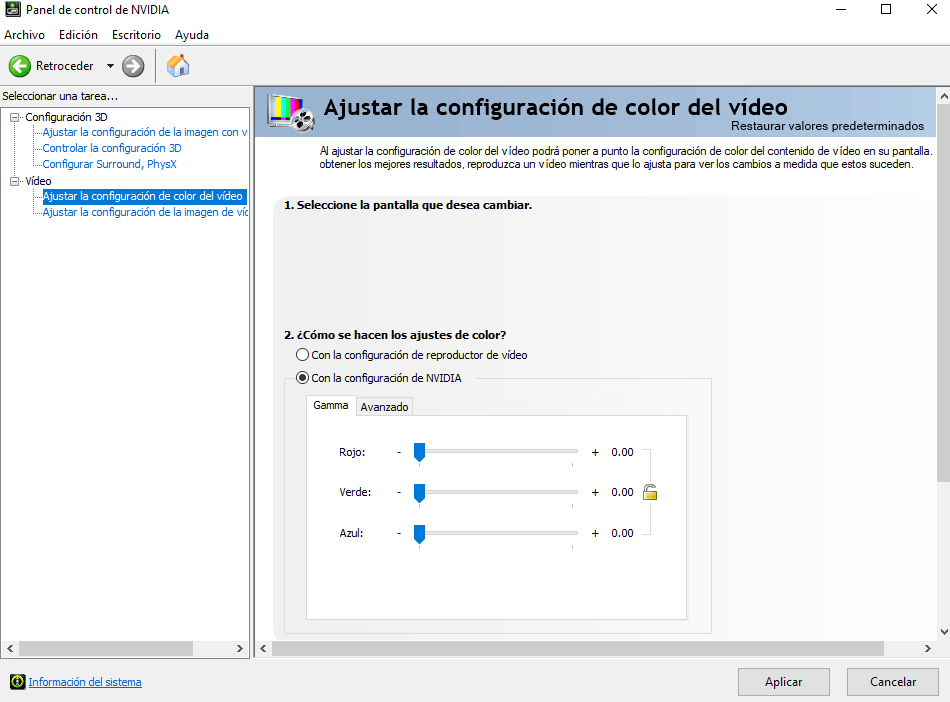Click the main panel scroll up arrow
The width and height of the screenshot is (950, 702).
pyautogui.click(x=943, y=96)
